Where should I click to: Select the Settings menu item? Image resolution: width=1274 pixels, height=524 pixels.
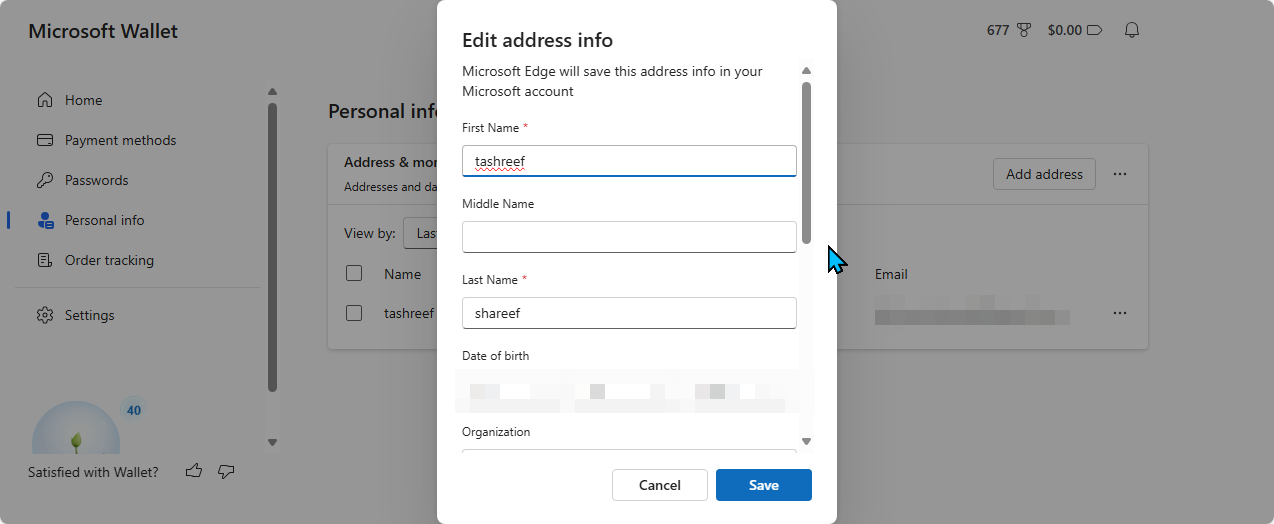[89, 315]
